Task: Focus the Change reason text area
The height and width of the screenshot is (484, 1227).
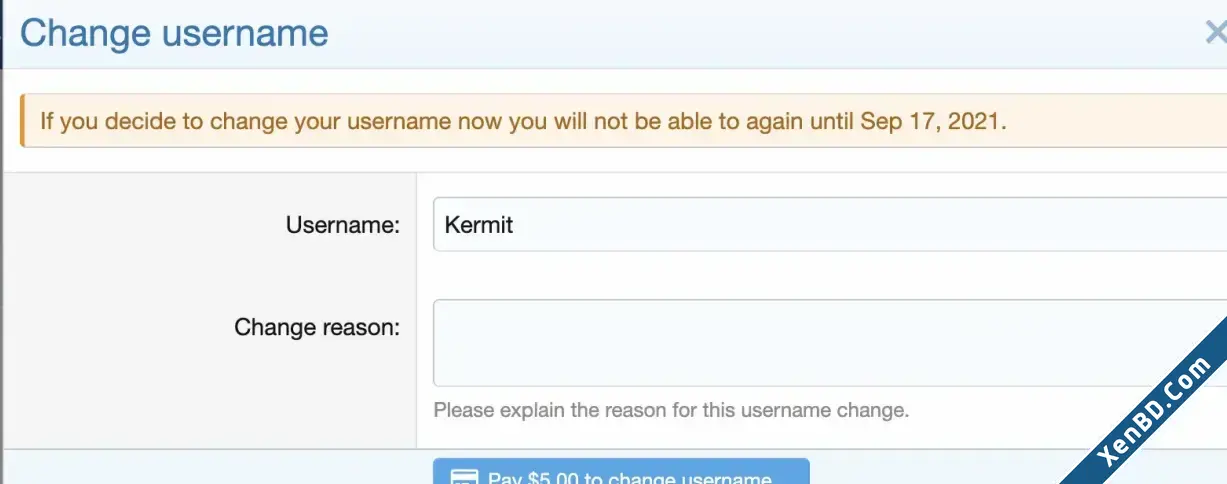Action: click(x=830, y=343)
